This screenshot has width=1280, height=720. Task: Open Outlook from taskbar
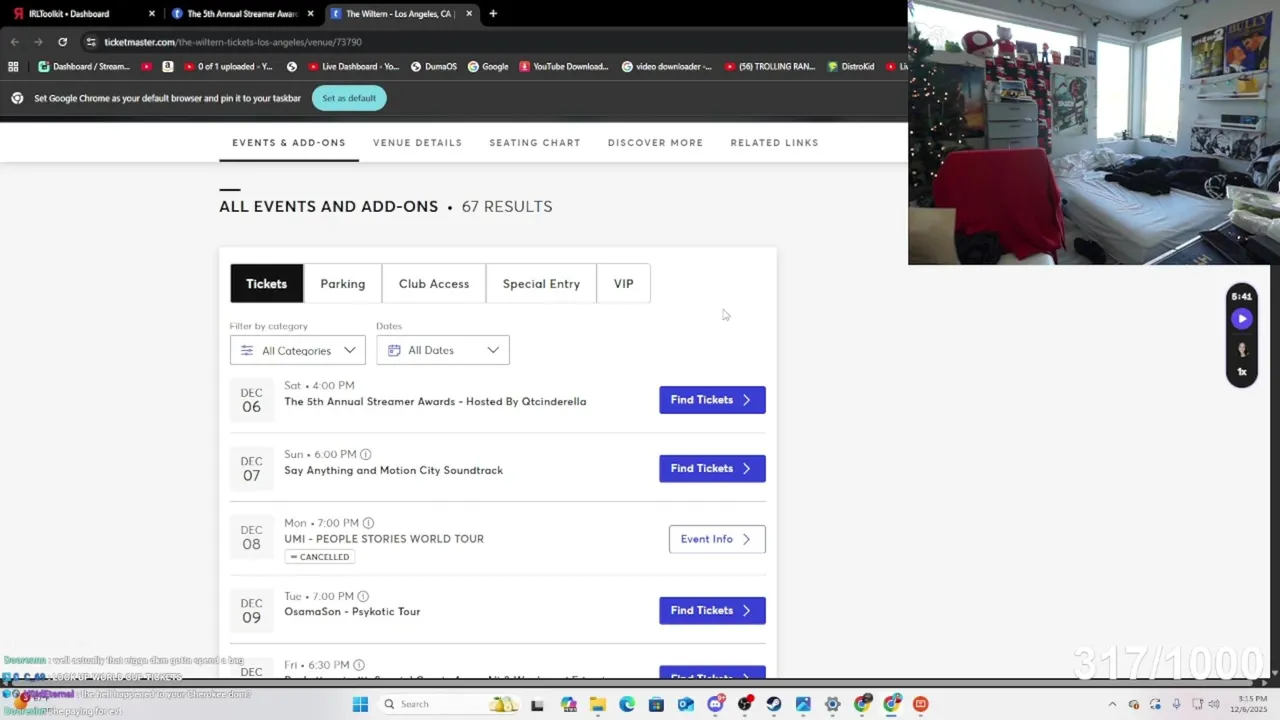tap(686, 704)
